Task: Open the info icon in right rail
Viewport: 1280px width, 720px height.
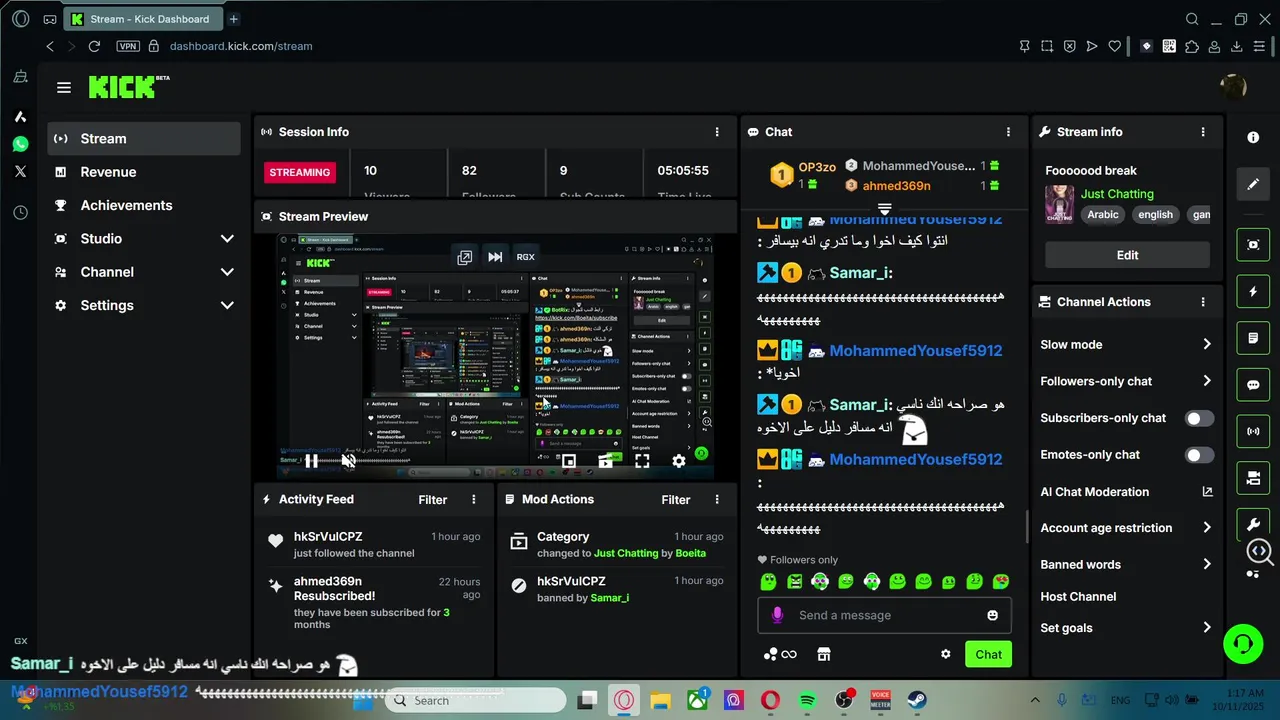Action: (x=1253, y=137)
